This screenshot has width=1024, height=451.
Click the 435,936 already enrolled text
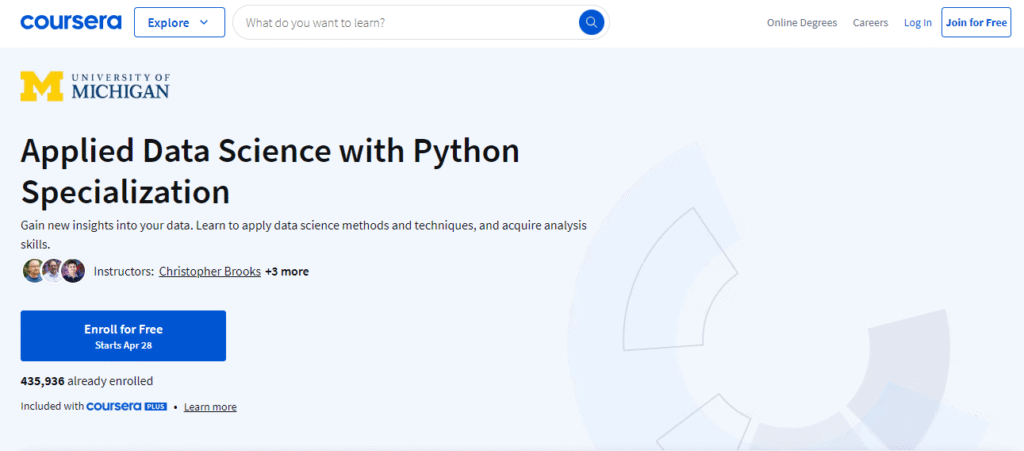87,381
